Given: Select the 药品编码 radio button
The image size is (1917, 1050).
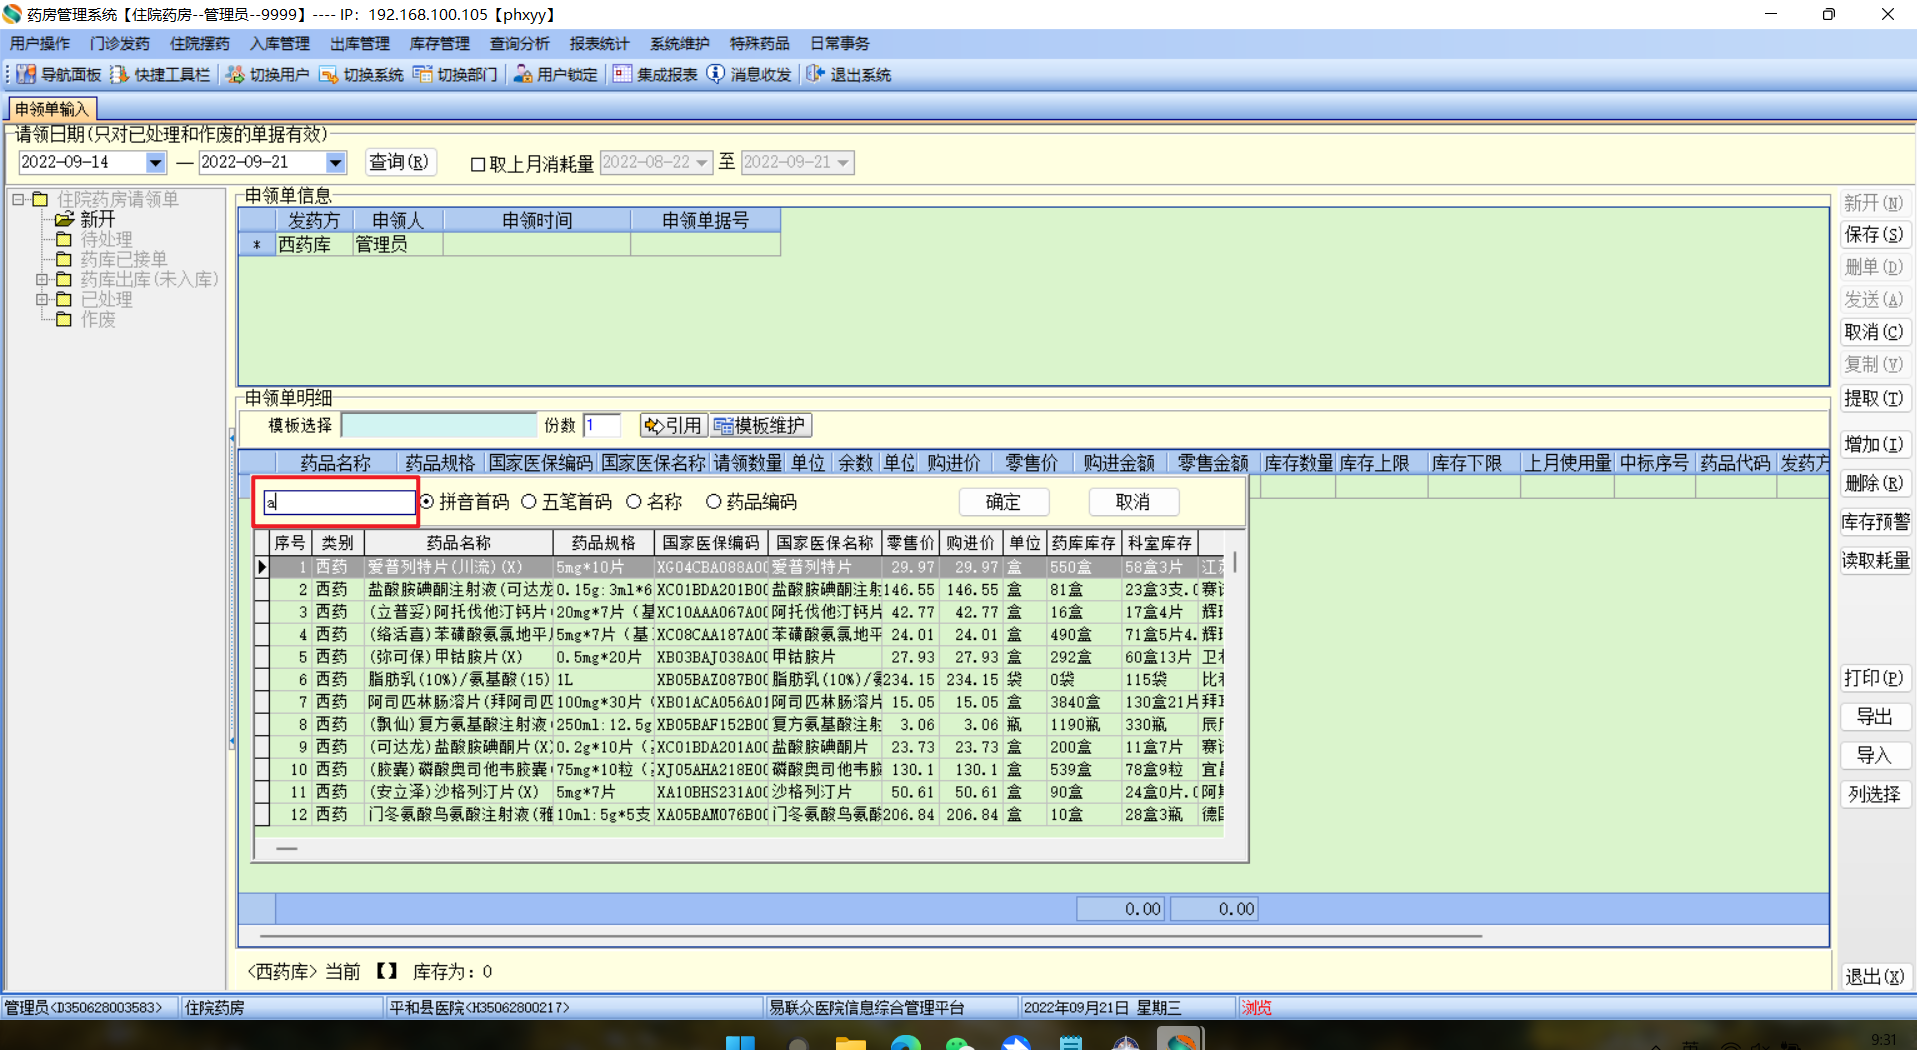Looking at the screenshot, I should 713,502.
